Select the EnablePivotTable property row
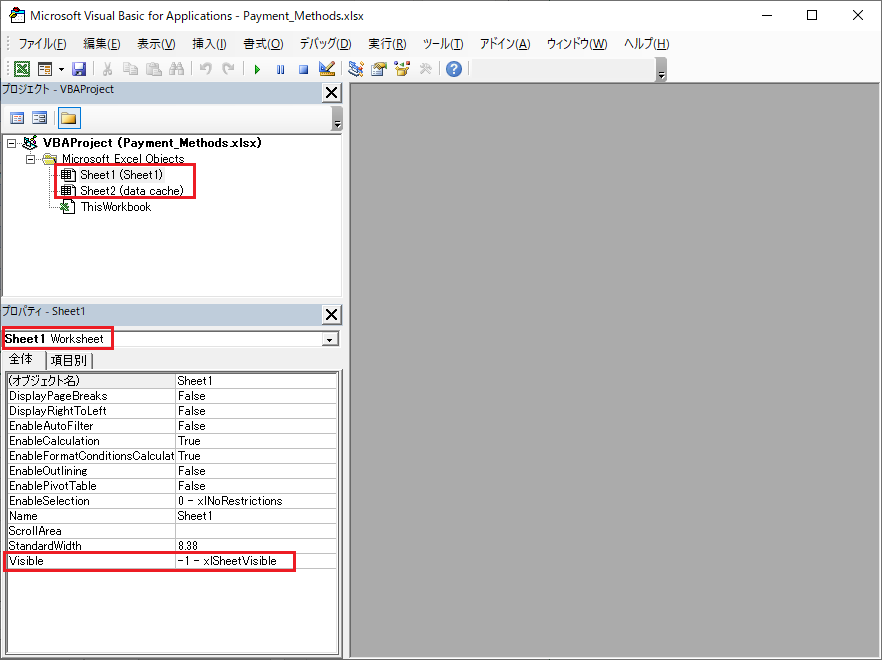The width and height of the screenshot is (882, 660). point(172,486)
